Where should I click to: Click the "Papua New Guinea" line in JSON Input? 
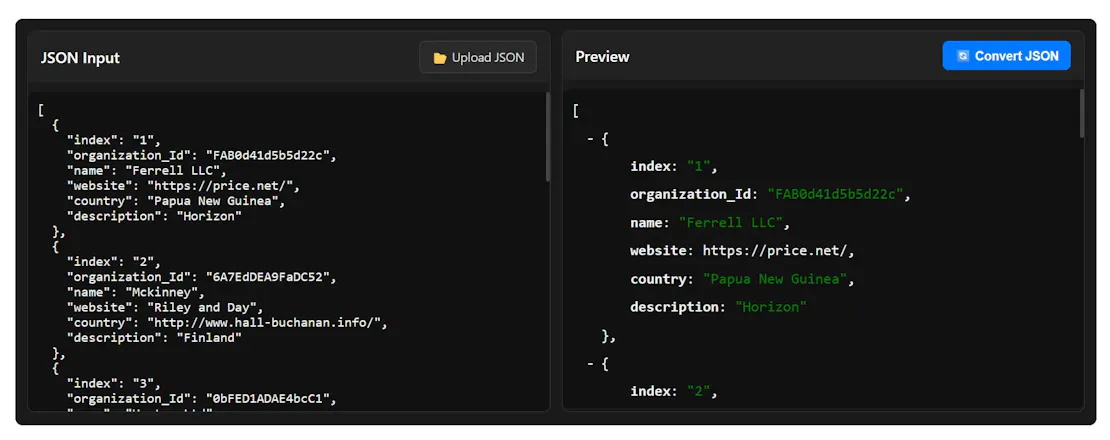click(176, 201)
